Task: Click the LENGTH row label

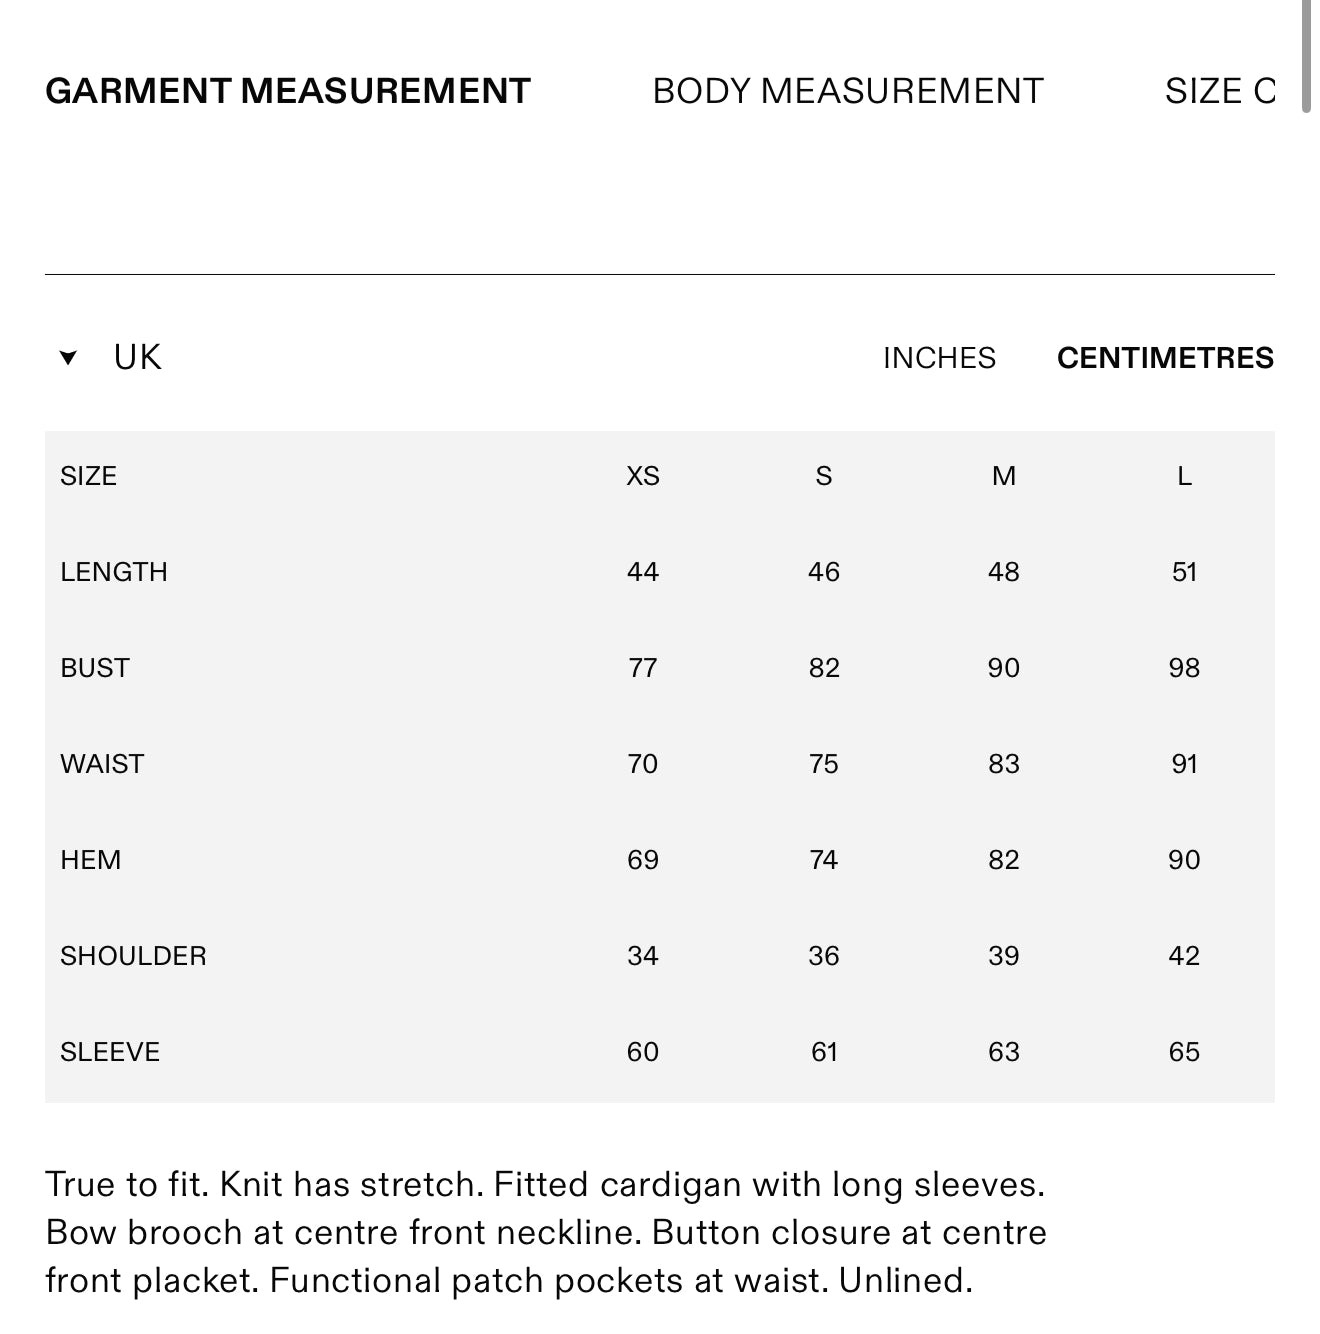Action: click(114, 572)
